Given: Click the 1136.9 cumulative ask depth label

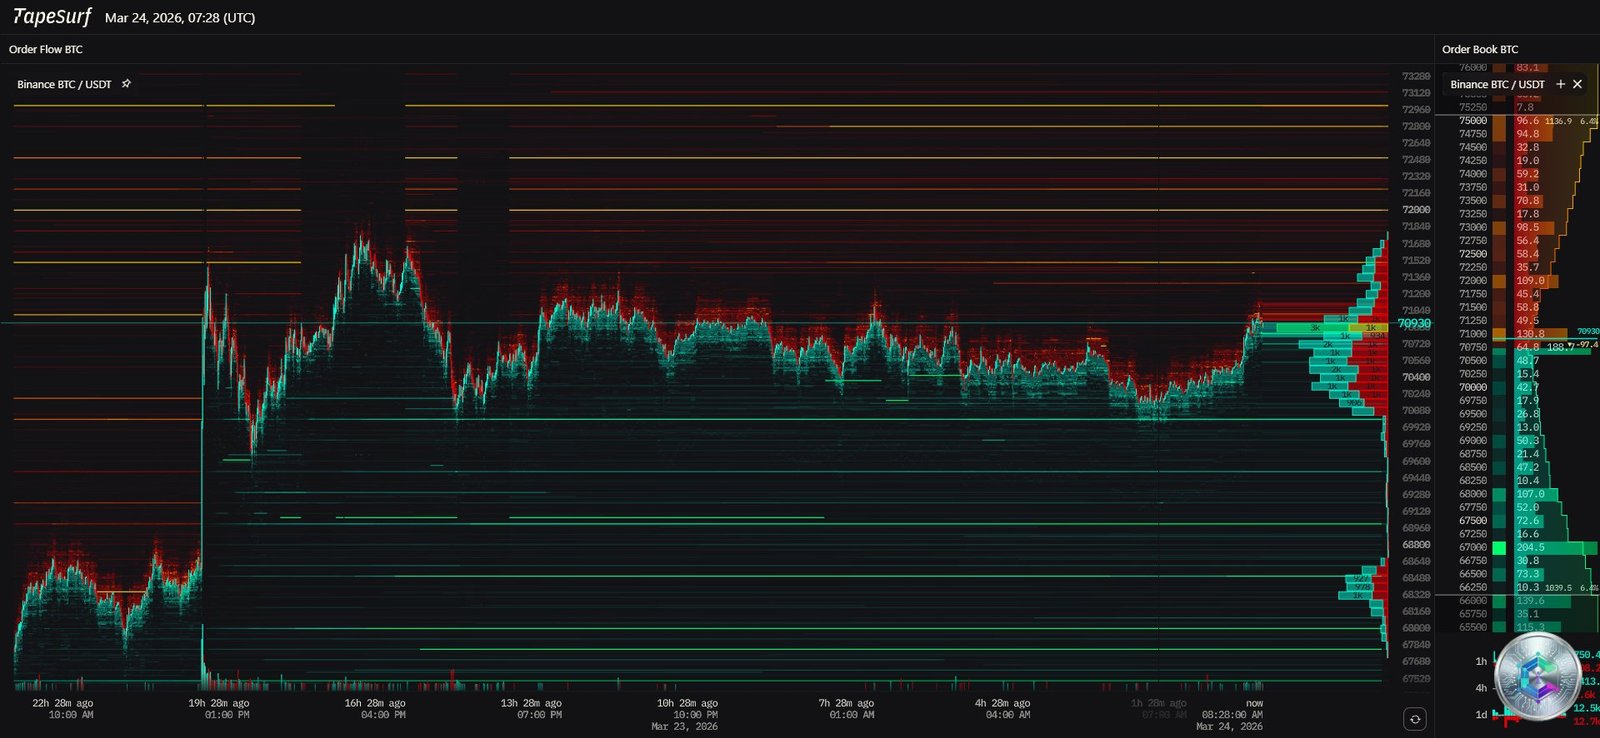Looking at the screenshot, I should [1558, 121].
